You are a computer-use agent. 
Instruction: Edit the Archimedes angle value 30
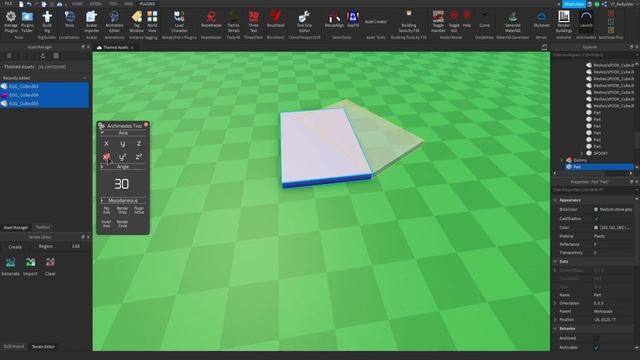pyautogui.click(x=122, y=184)
